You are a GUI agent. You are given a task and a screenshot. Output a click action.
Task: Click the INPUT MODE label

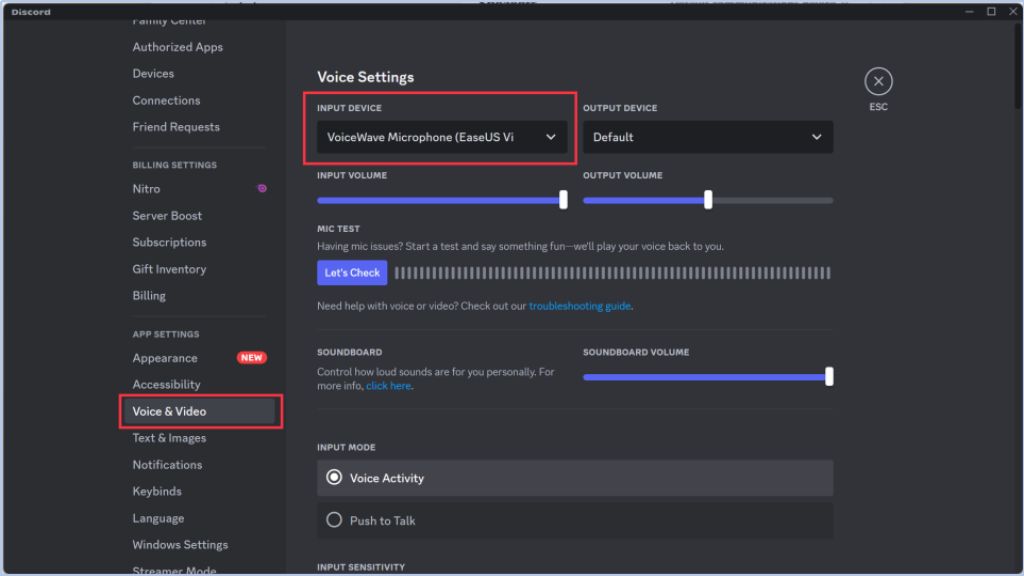[346, 447]
